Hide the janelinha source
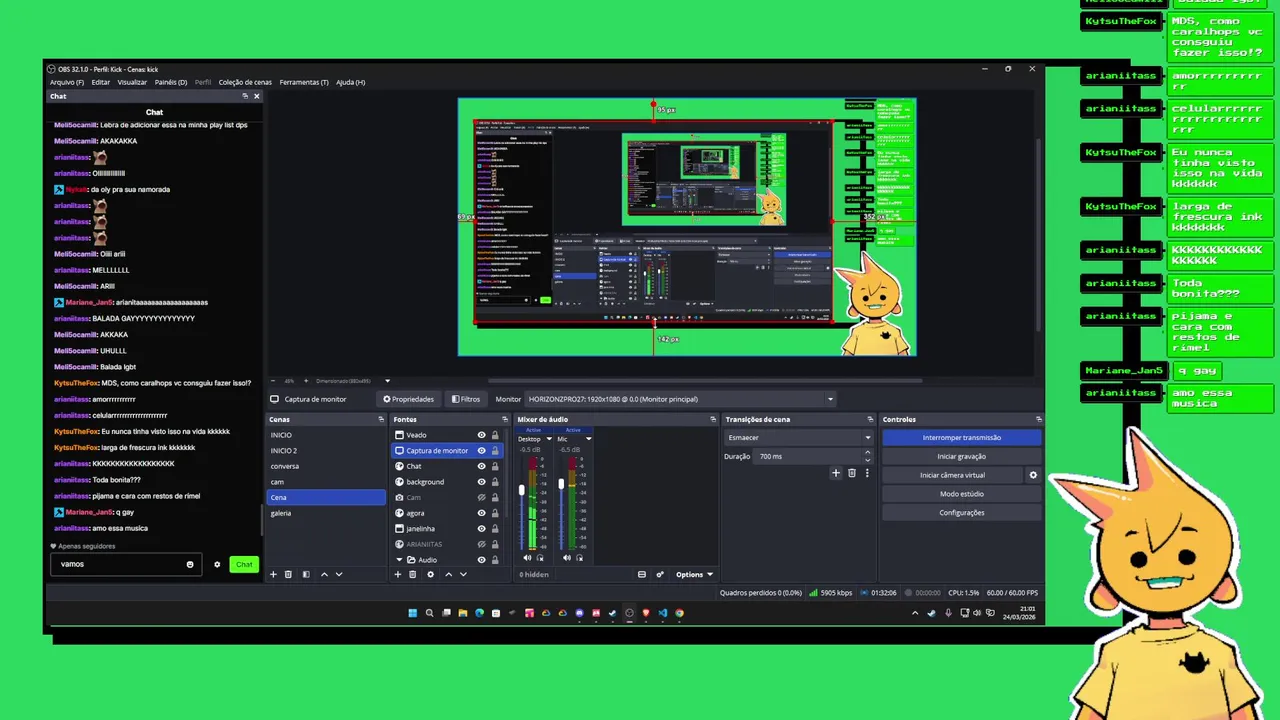The height and width of the screenshot is (720, 1280). [481, 528]
